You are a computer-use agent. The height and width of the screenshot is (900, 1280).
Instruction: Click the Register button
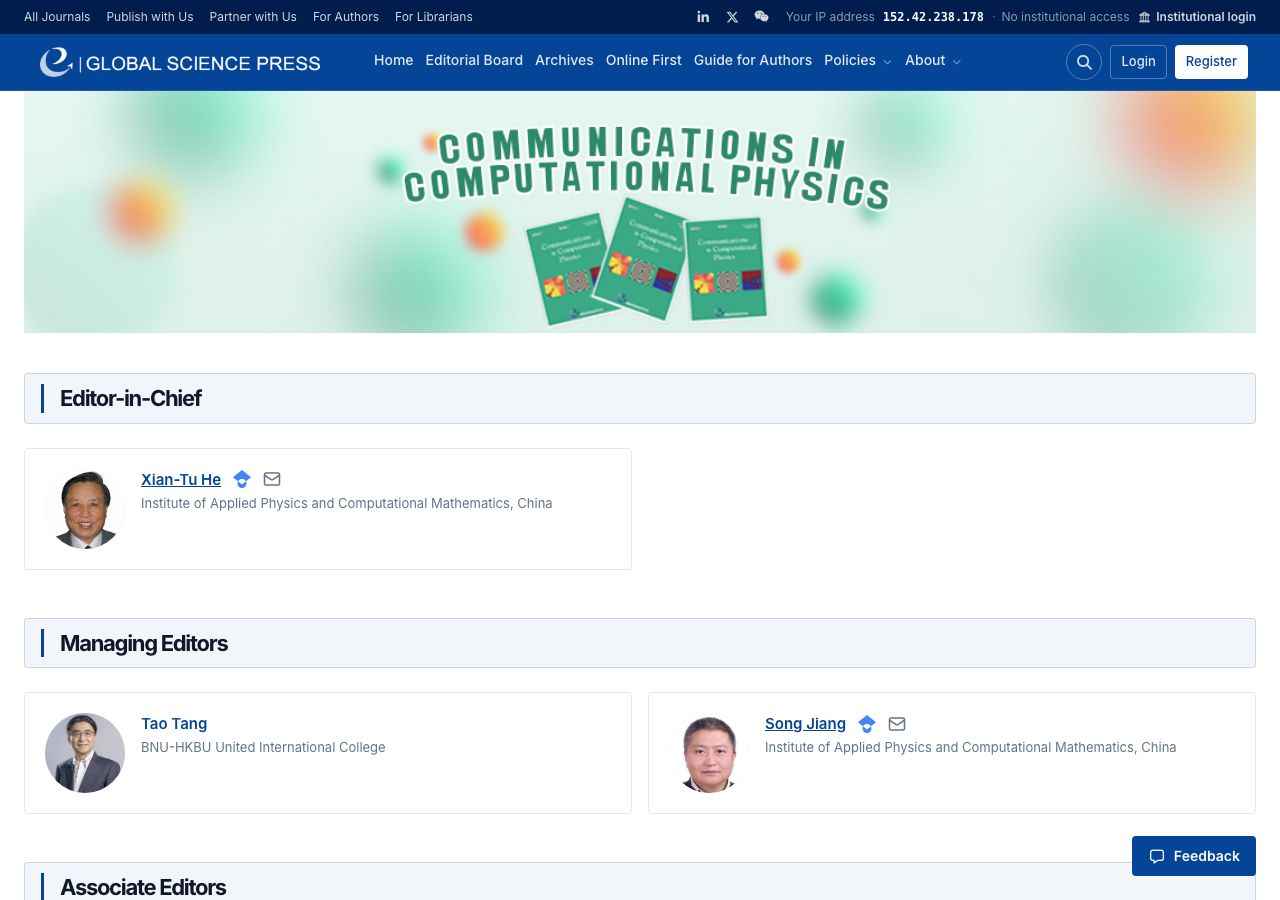pyautogui.click(x=1211, y=62)
